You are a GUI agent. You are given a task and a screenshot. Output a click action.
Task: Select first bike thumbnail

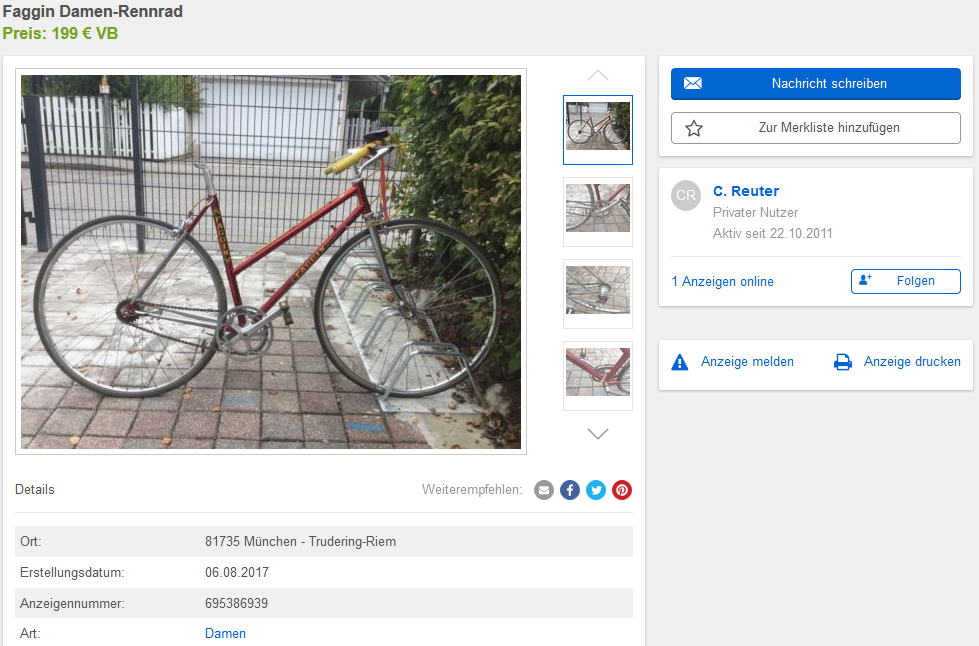pyautogui.click(x=598, y=130)
